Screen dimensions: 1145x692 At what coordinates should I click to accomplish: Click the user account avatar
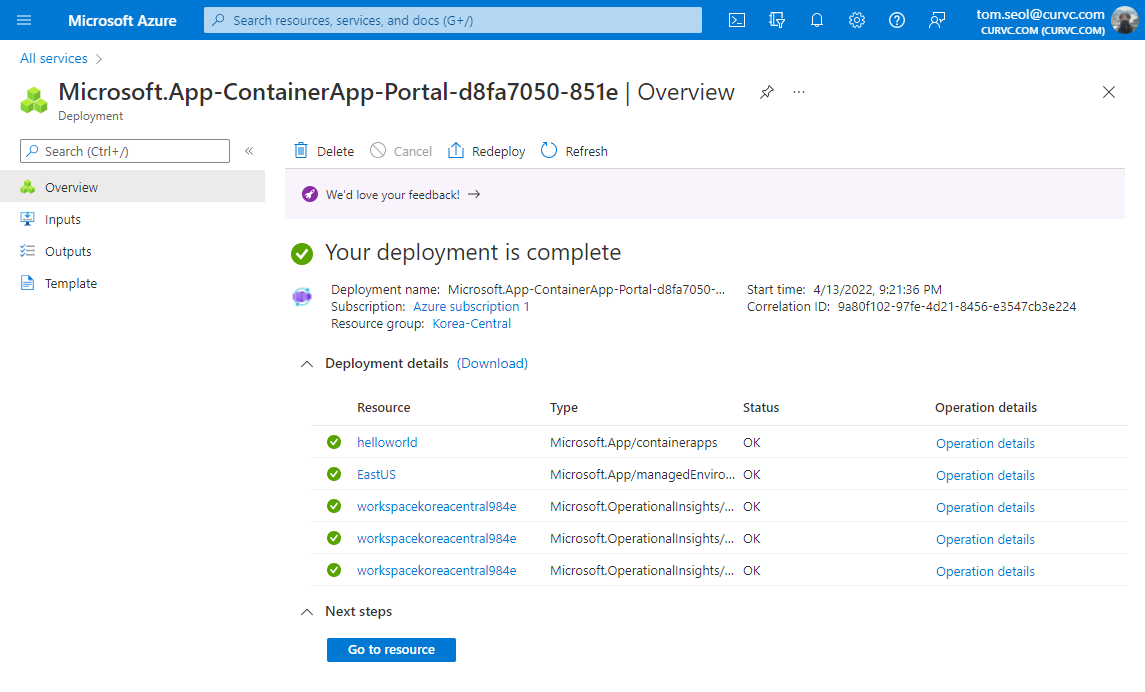(x=1124, y=20)
